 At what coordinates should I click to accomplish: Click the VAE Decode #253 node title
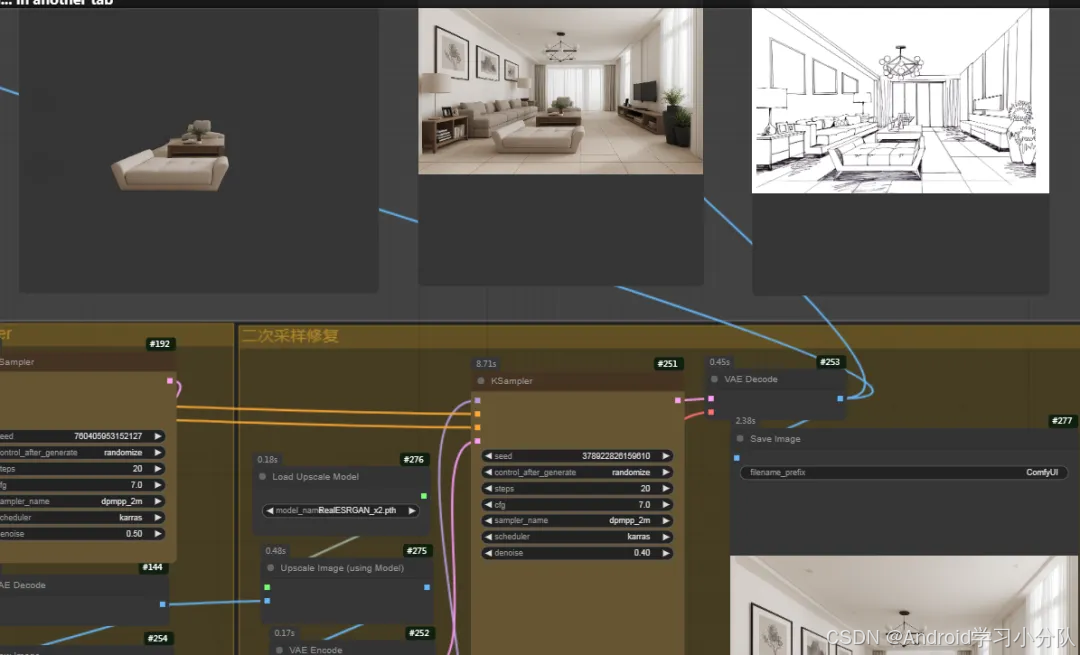[751, 380]
